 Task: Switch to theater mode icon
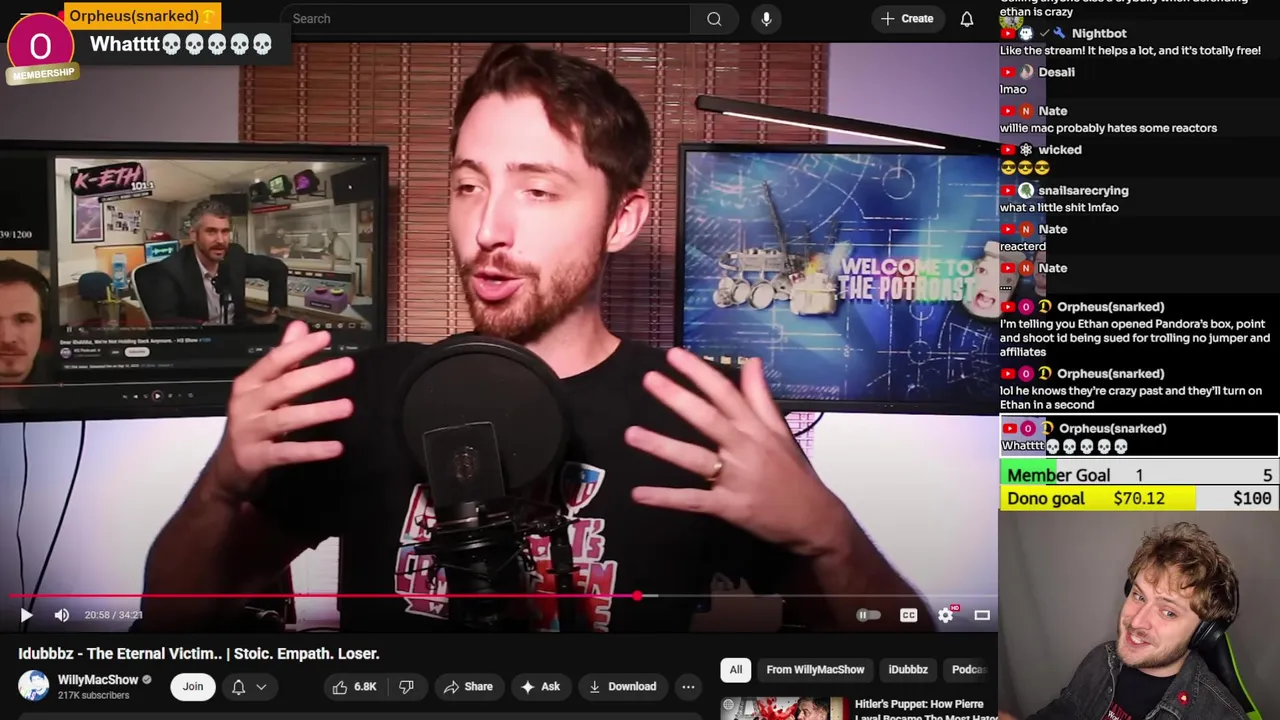pyautogui.click(x=982, y=615)
